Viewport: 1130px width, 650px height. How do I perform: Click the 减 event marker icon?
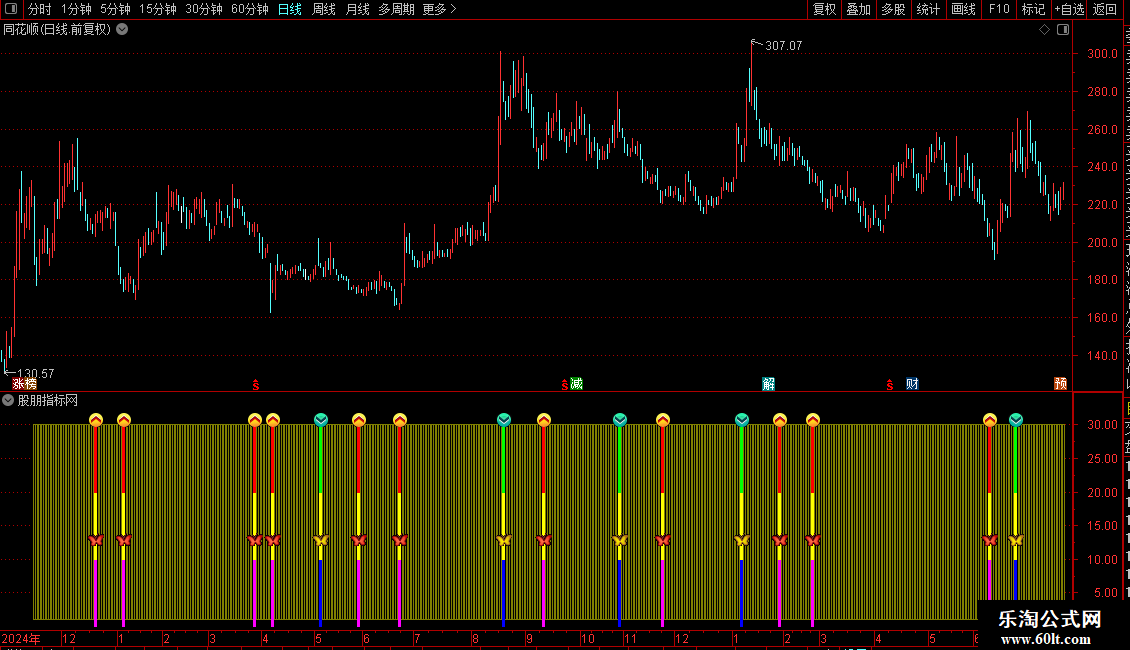tap(577, 383)
